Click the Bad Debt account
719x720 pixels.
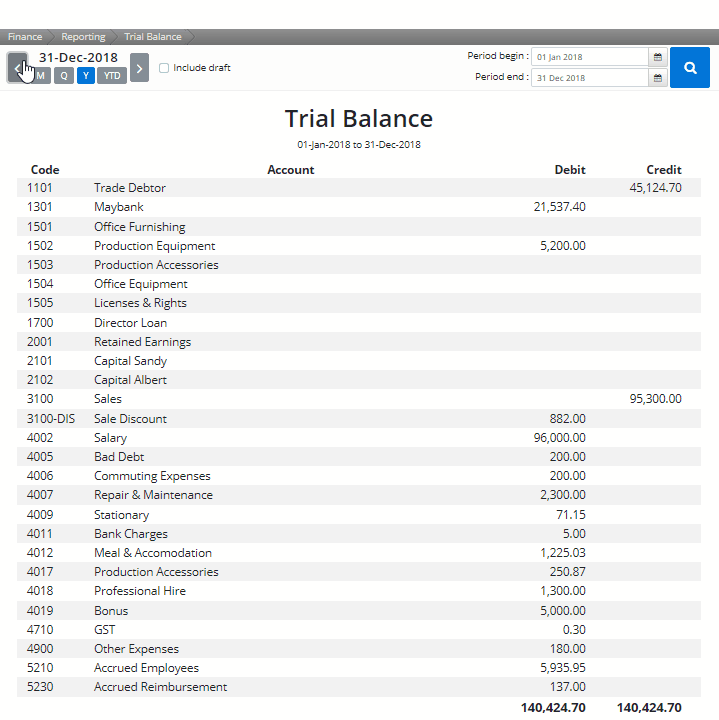point(119,457)
